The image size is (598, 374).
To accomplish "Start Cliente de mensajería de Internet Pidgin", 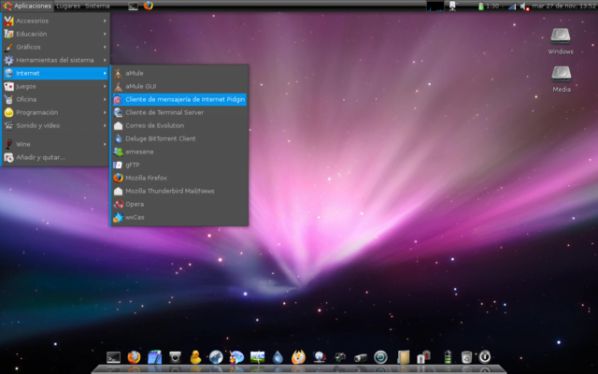I will [180, 100].
